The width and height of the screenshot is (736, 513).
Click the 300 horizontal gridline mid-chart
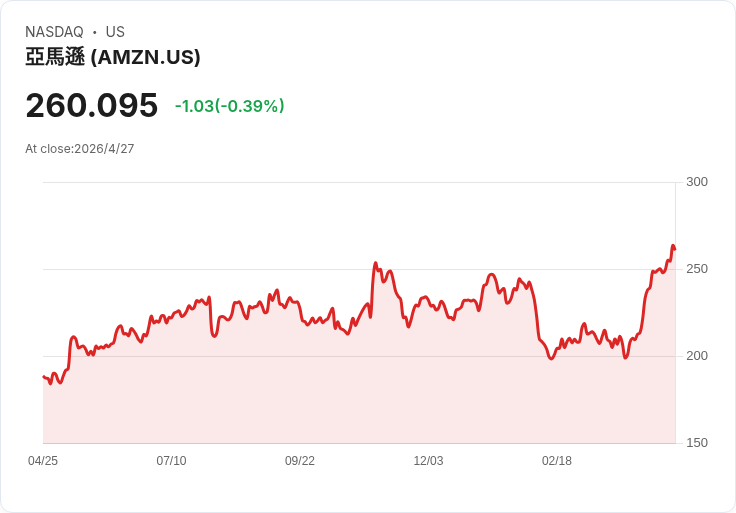tap(360, 182)
